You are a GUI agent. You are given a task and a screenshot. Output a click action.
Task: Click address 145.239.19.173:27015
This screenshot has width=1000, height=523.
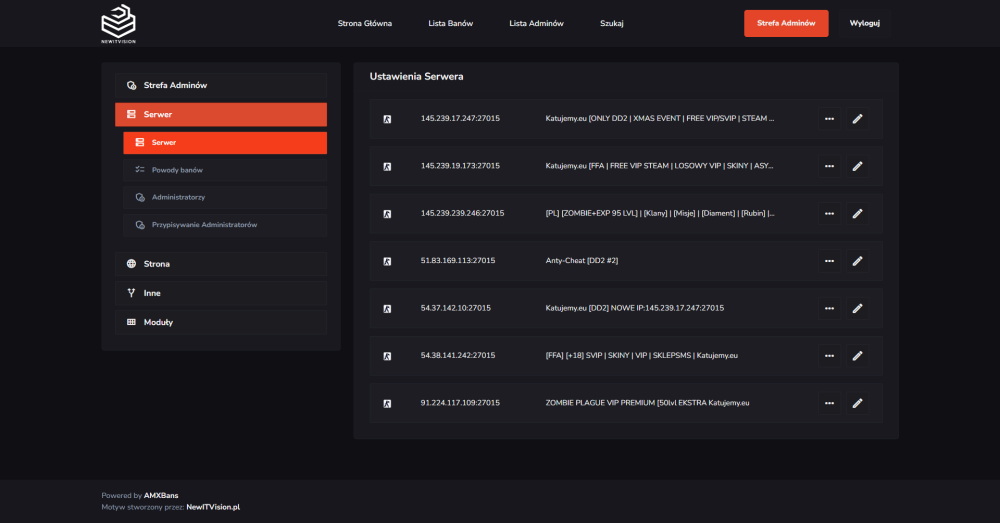coord(460,166)
